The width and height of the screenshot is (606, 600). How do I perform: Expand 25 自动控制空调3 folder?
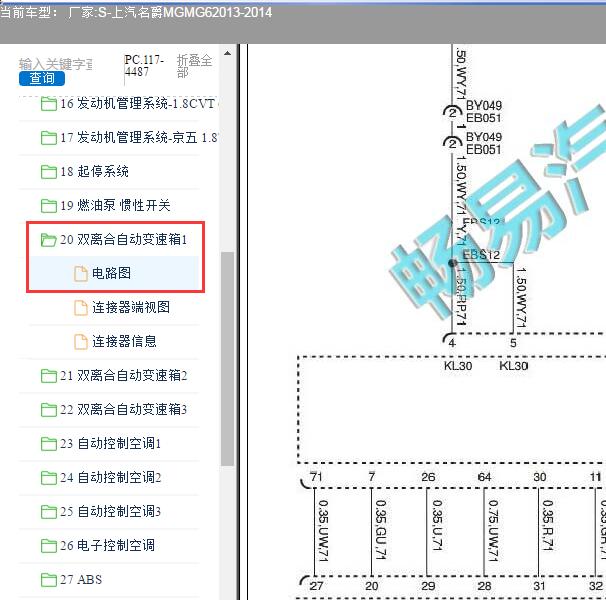[111, 512]
